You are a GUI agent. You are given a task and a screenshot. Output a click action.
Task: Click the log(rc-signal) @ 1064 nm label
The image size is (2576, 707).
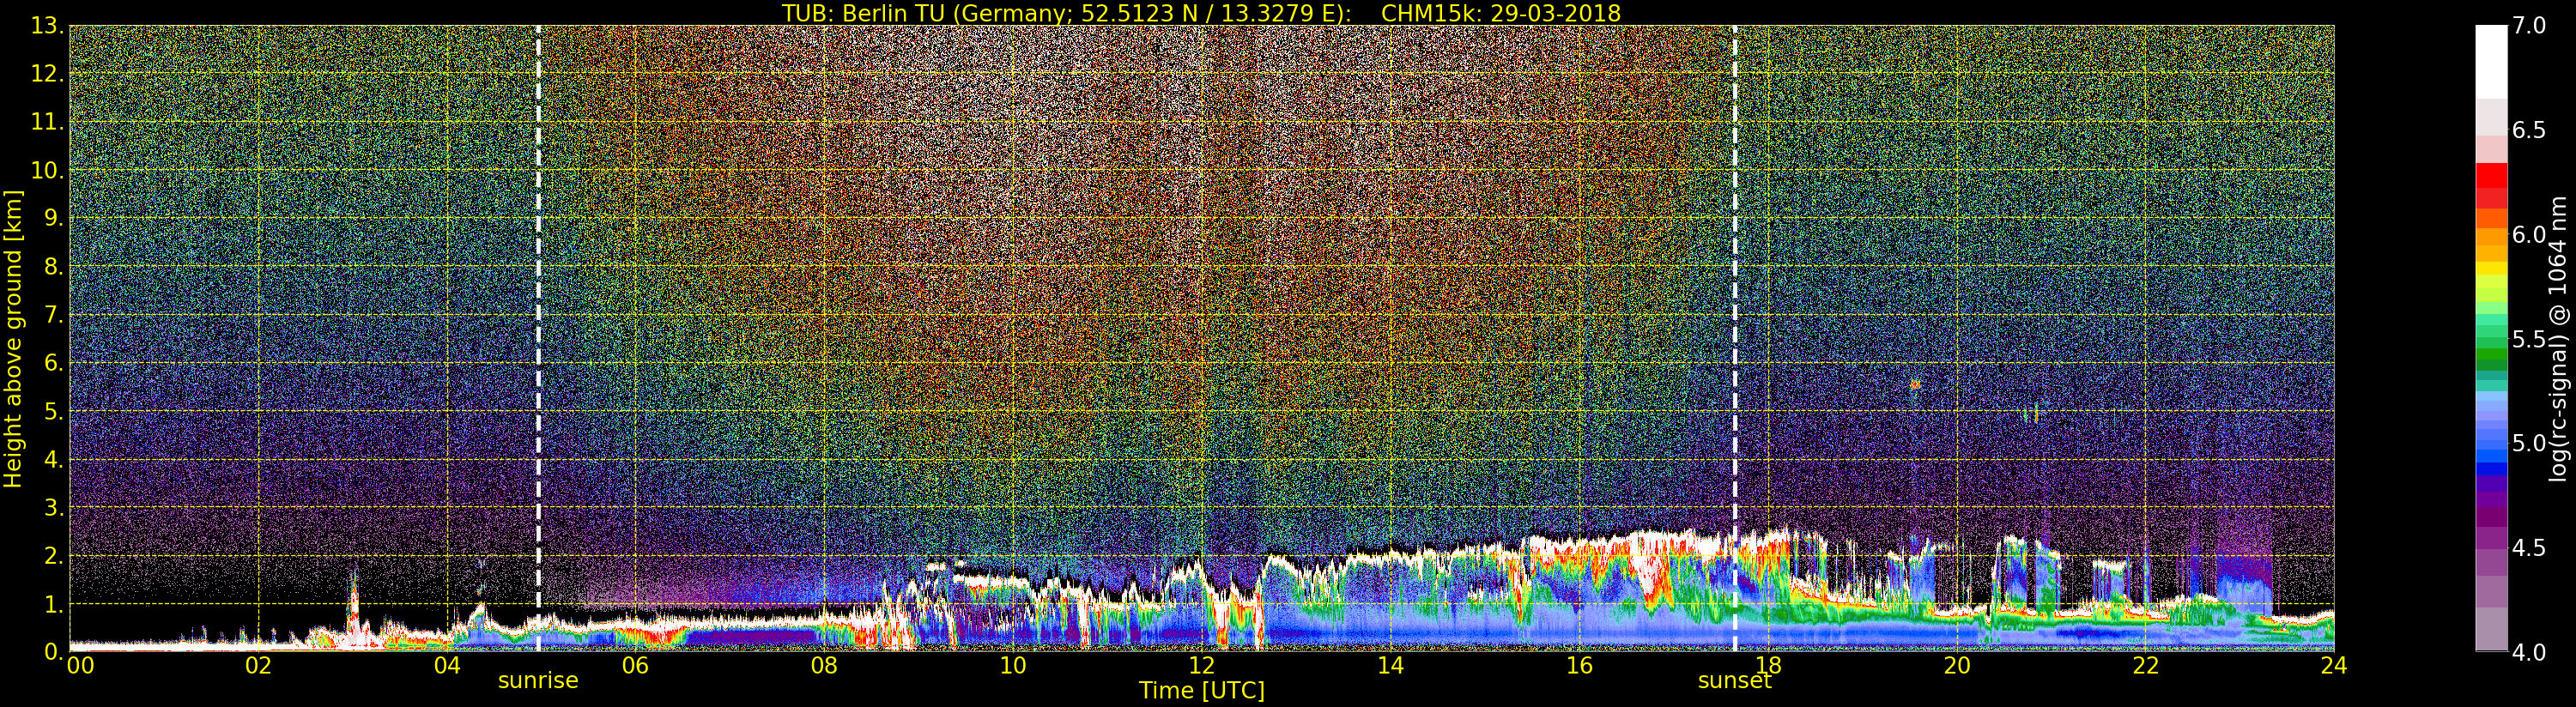[x=2559, y=338]
